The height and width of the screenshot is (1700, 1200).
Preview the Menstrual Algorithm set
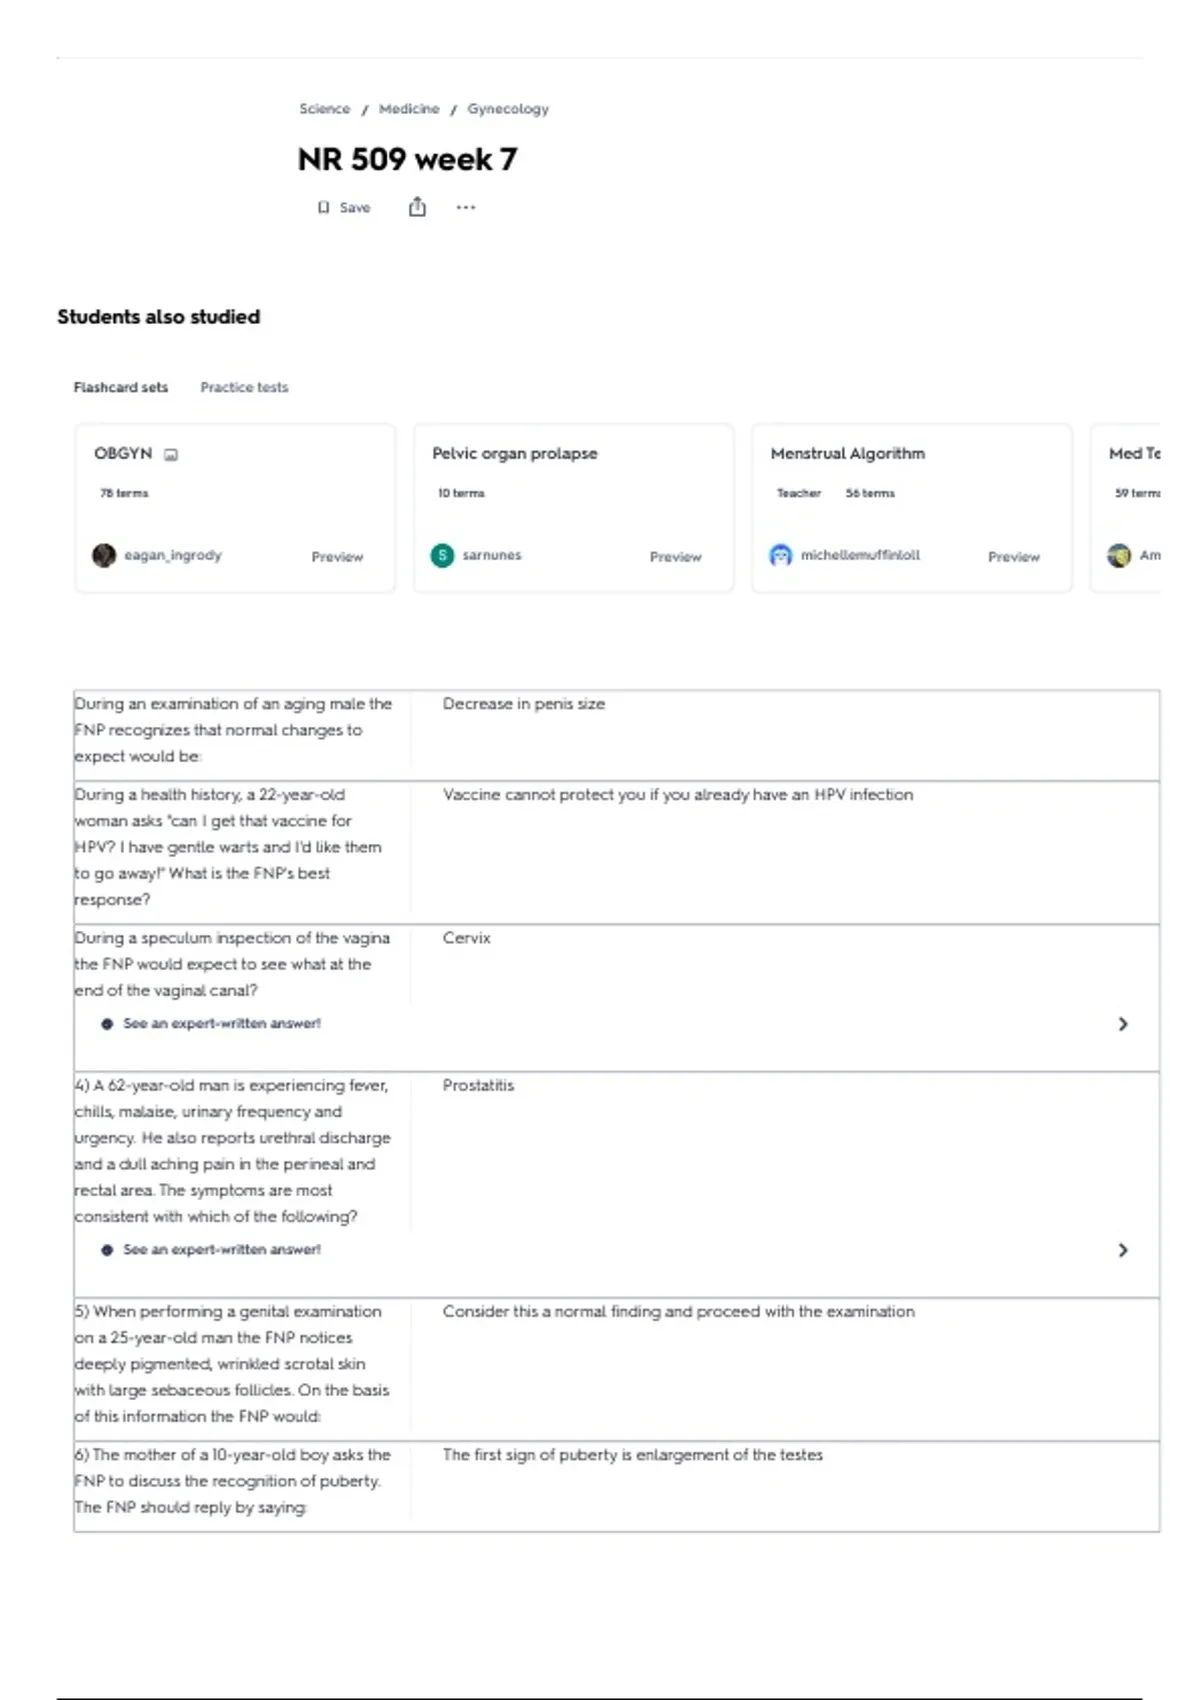click(1014, 557)
